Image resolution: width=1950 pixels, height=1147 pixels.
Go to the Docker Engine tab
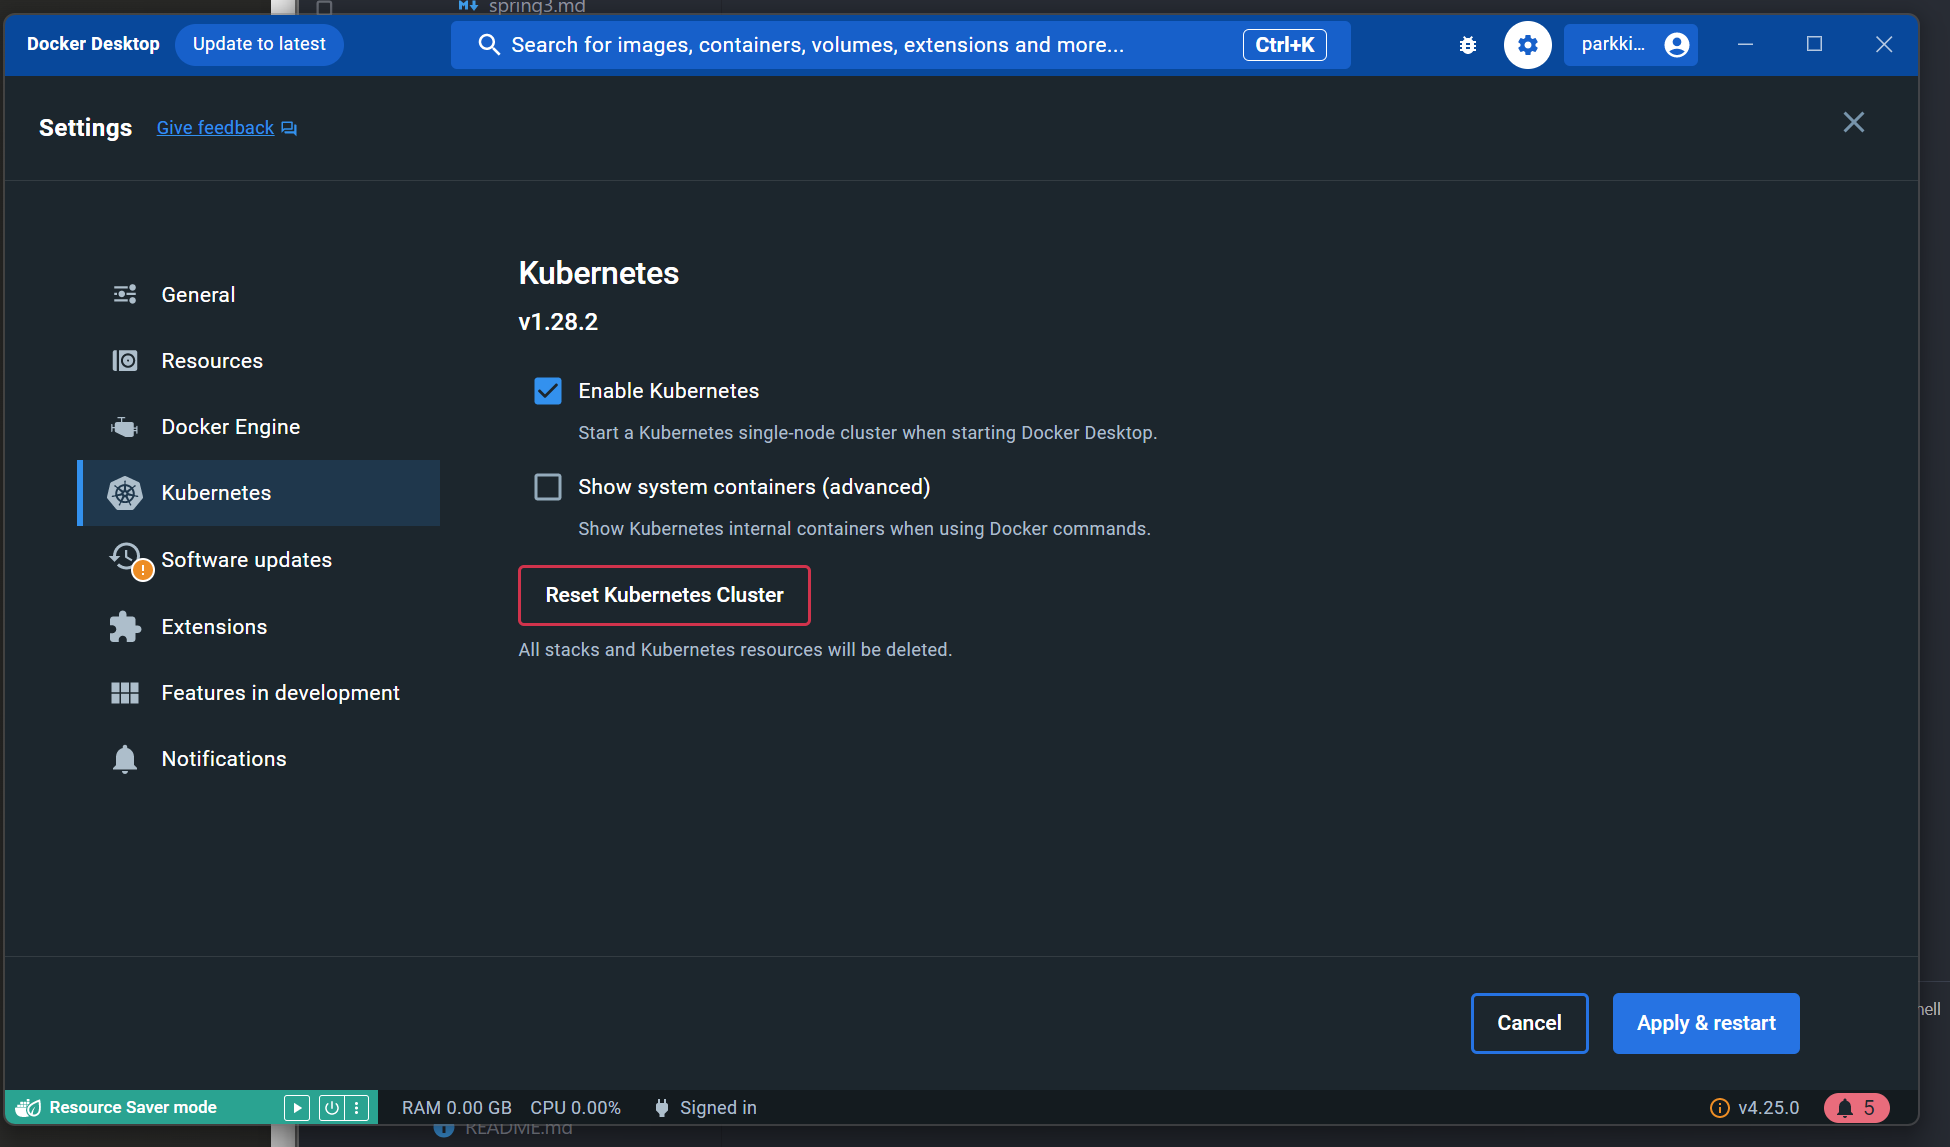coord(259,427)
